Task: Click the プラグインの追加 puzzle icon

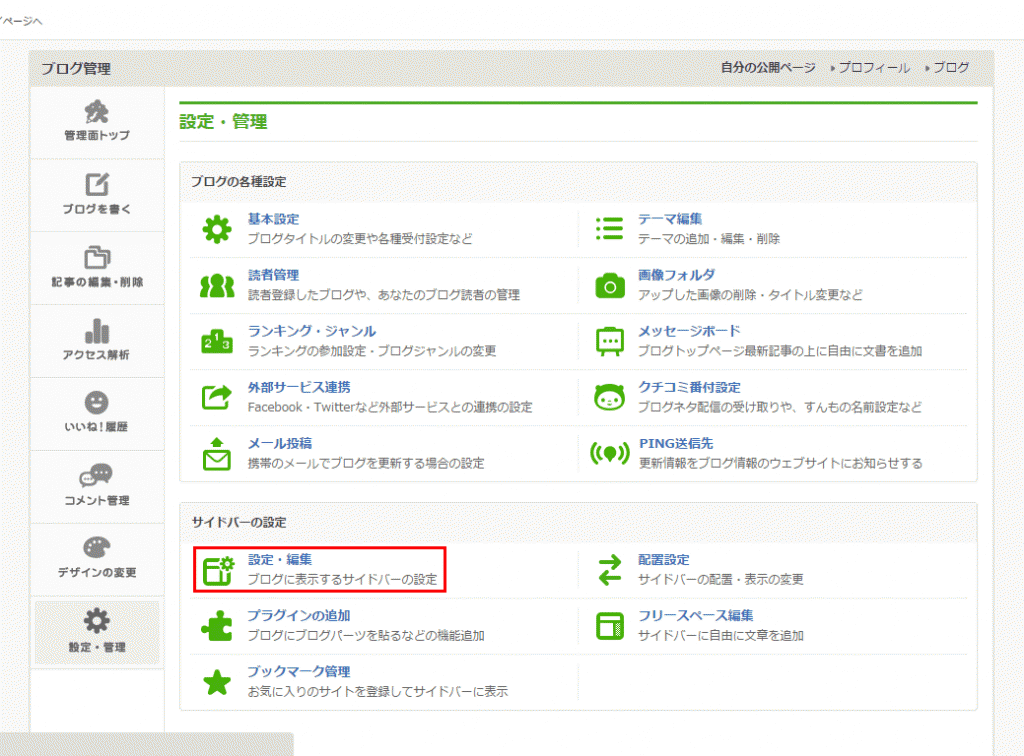Action: [217, 626]
